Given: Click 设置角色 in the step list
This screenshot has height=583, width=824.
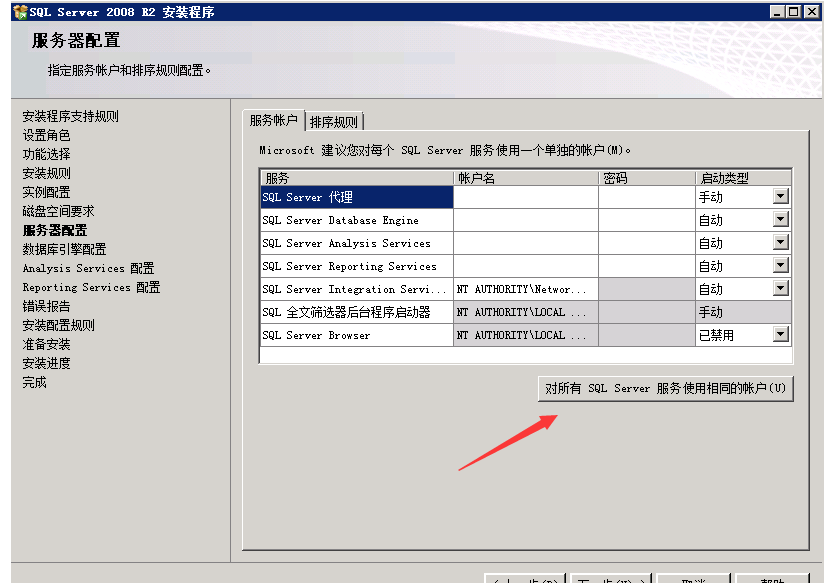Looking at the screenshot, I should coord(46,135).
